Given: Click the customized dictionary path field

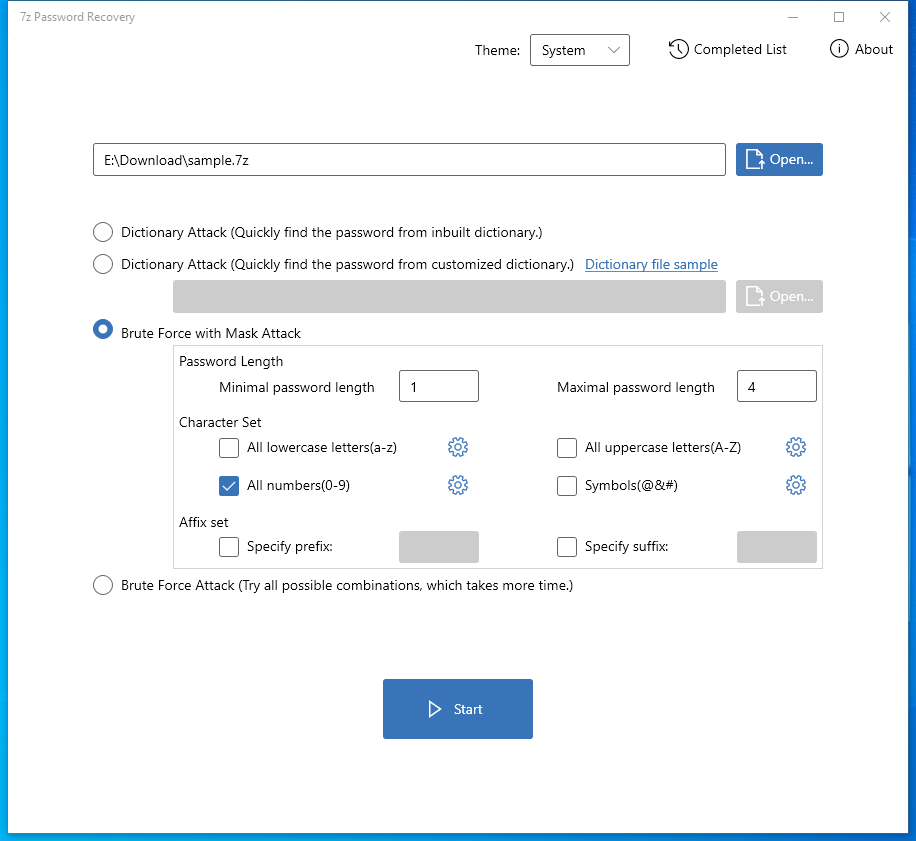Looking at the screenshot, I should [449, 297].
